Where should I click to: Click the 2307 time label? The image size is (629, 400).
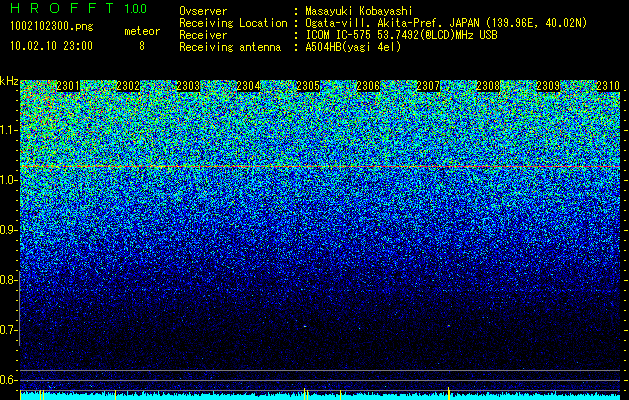[x=428, y=86]
